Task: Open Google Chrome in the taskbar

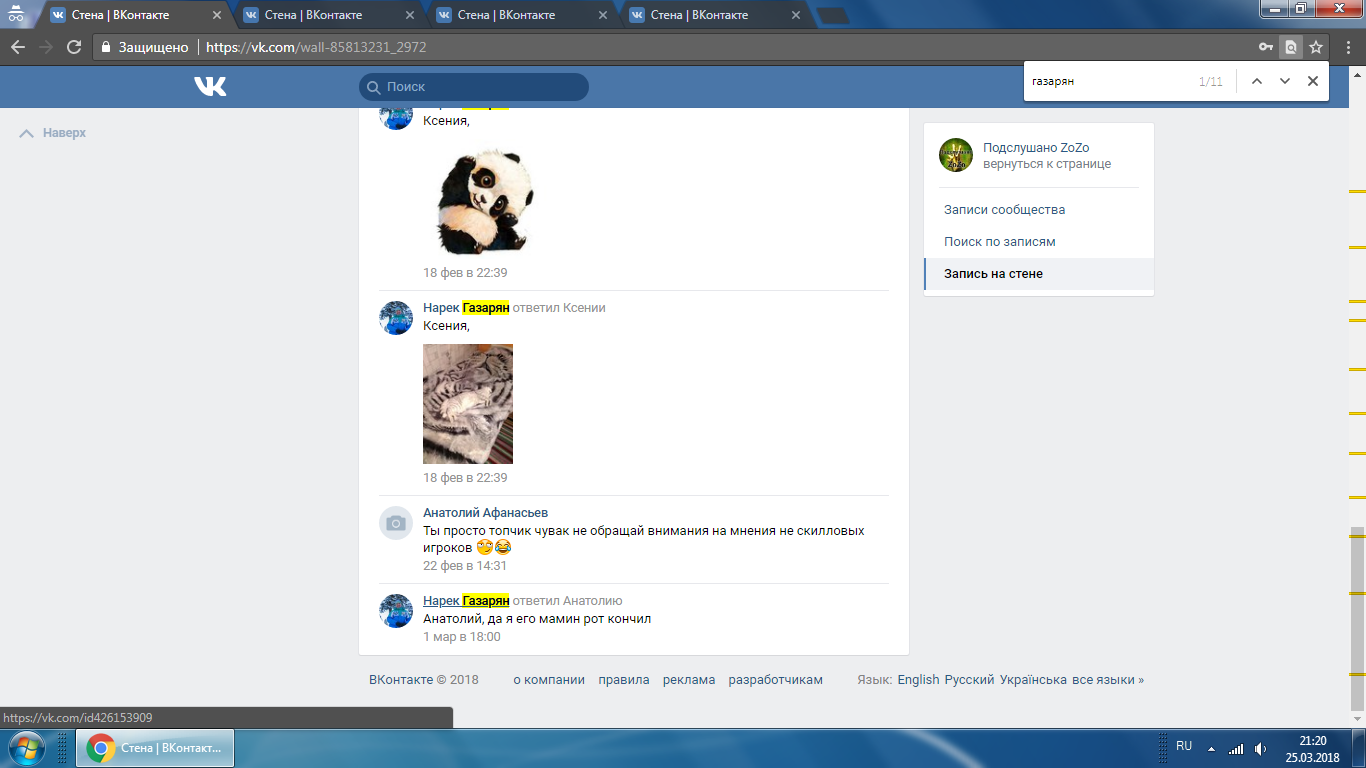Action: [x=155, y=748]
